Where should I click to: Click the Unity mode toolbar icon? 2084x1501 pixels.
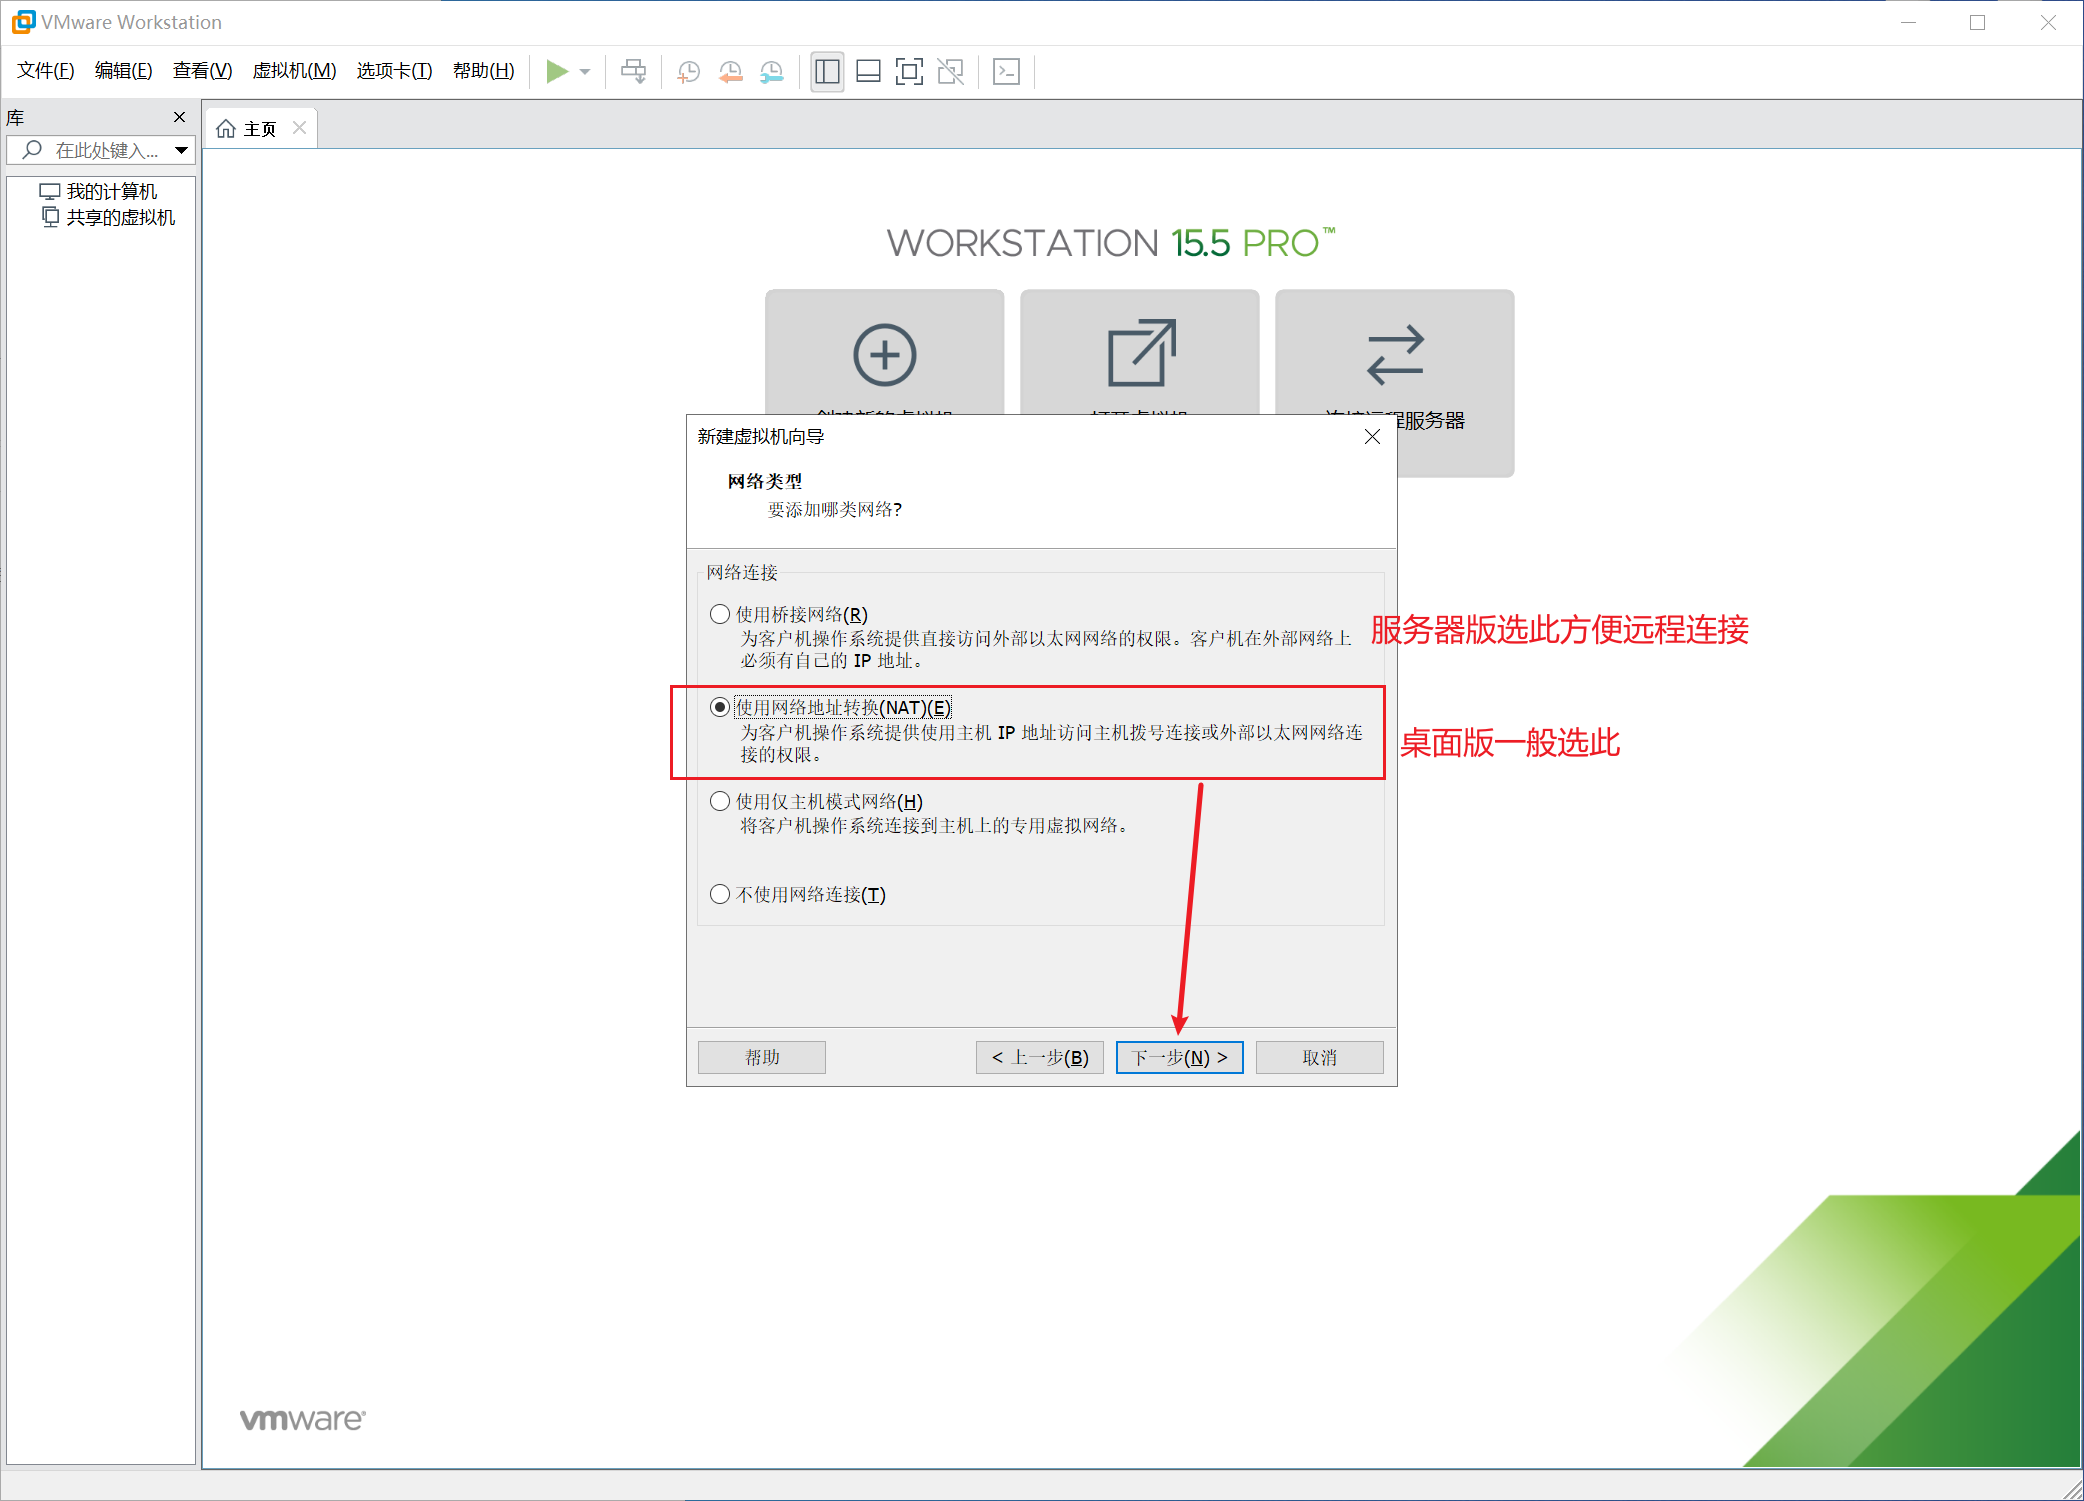pos(951,71)
